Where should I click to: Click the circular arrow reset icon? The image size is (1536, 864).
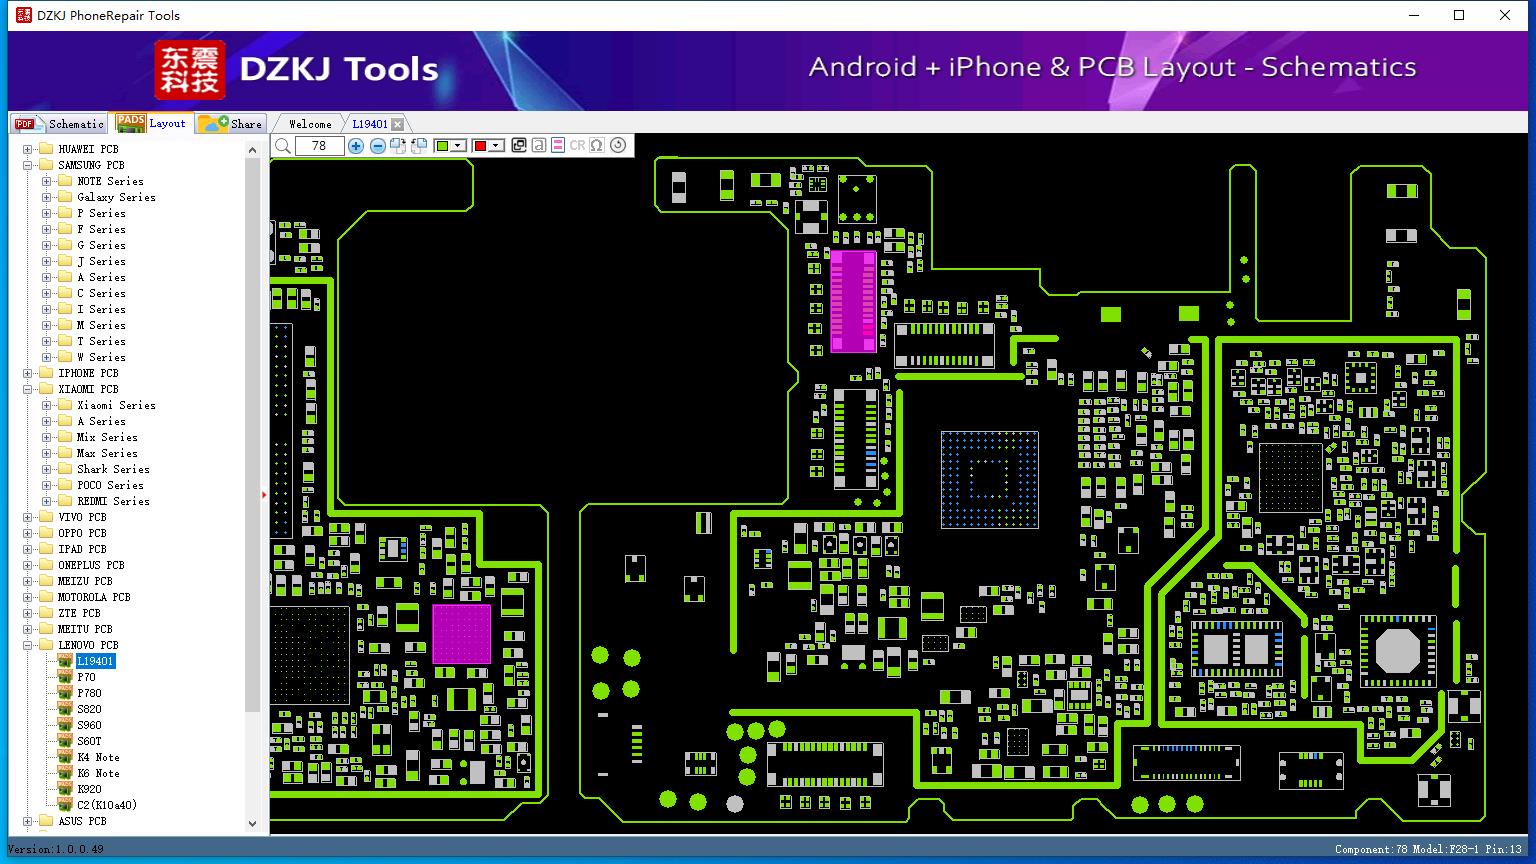[x=618, y=146]
